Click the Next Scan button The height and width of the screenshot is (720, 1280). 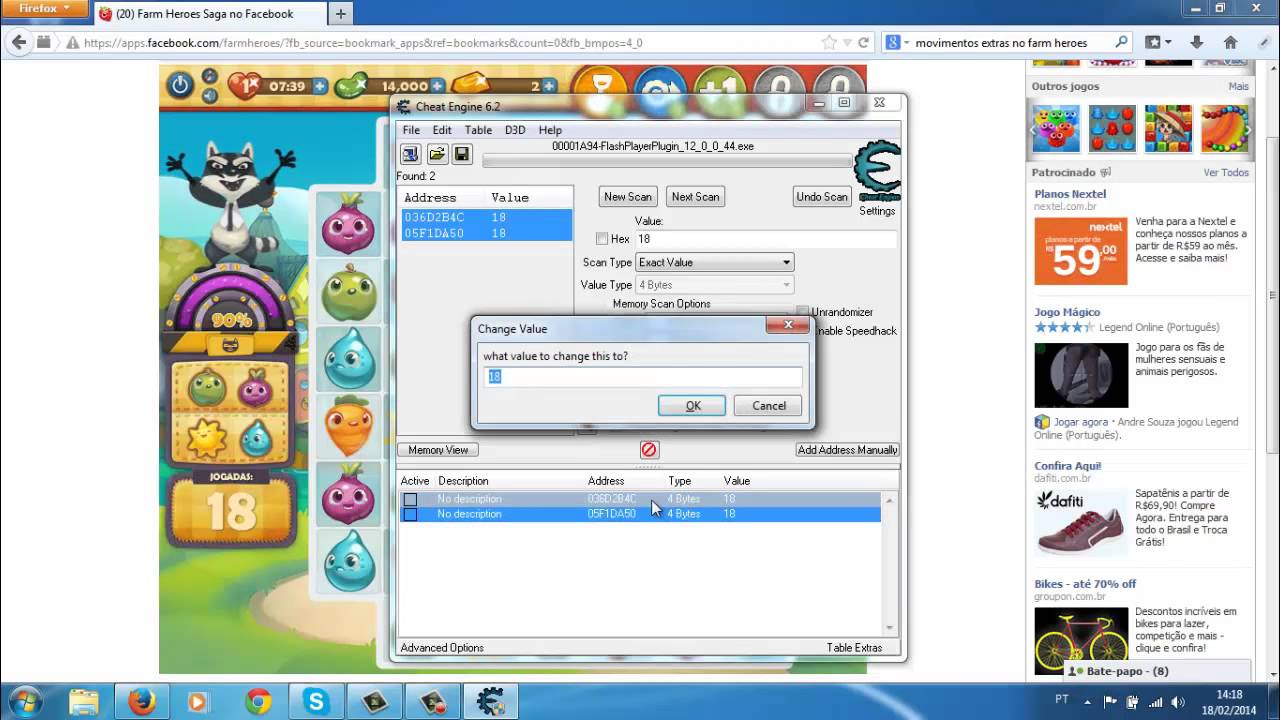click(x=695, y=197)
